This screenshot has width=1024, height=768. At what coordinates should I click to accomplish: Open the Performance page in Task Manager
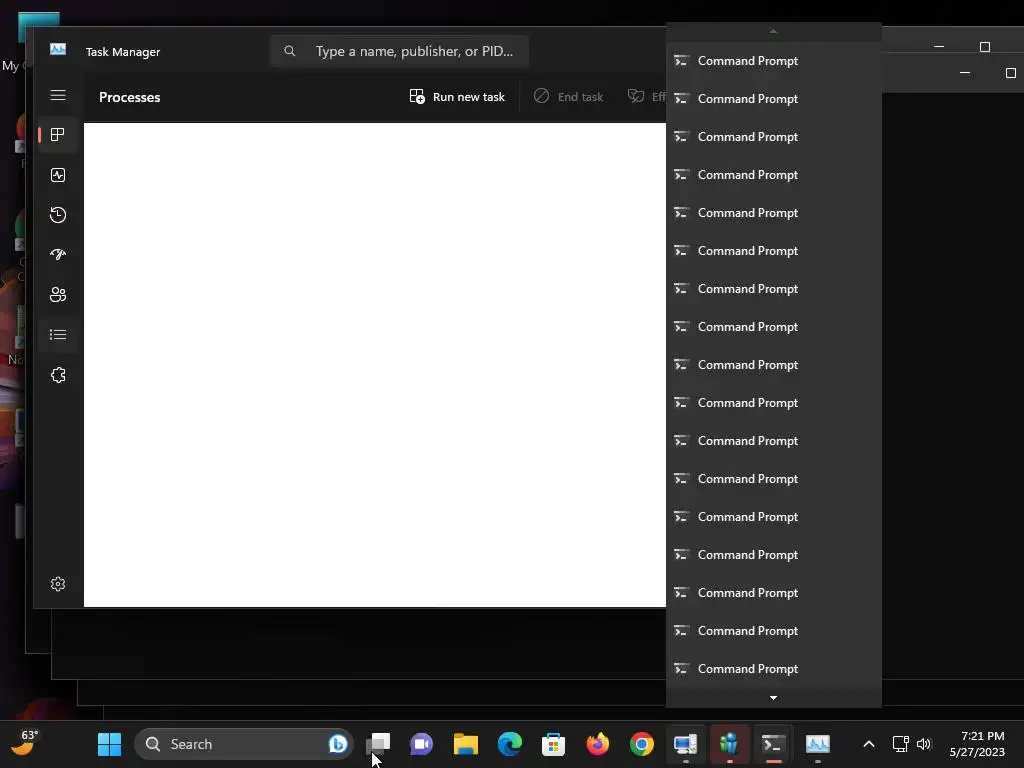click(x=57, y=175)
